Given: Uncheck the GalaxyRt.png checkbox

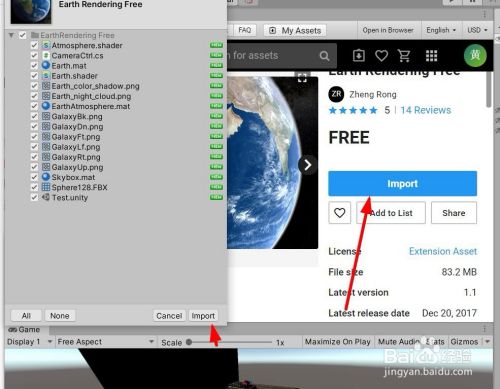Looking at the screenshot, I should pyautogui.click(x=34, y=157).
